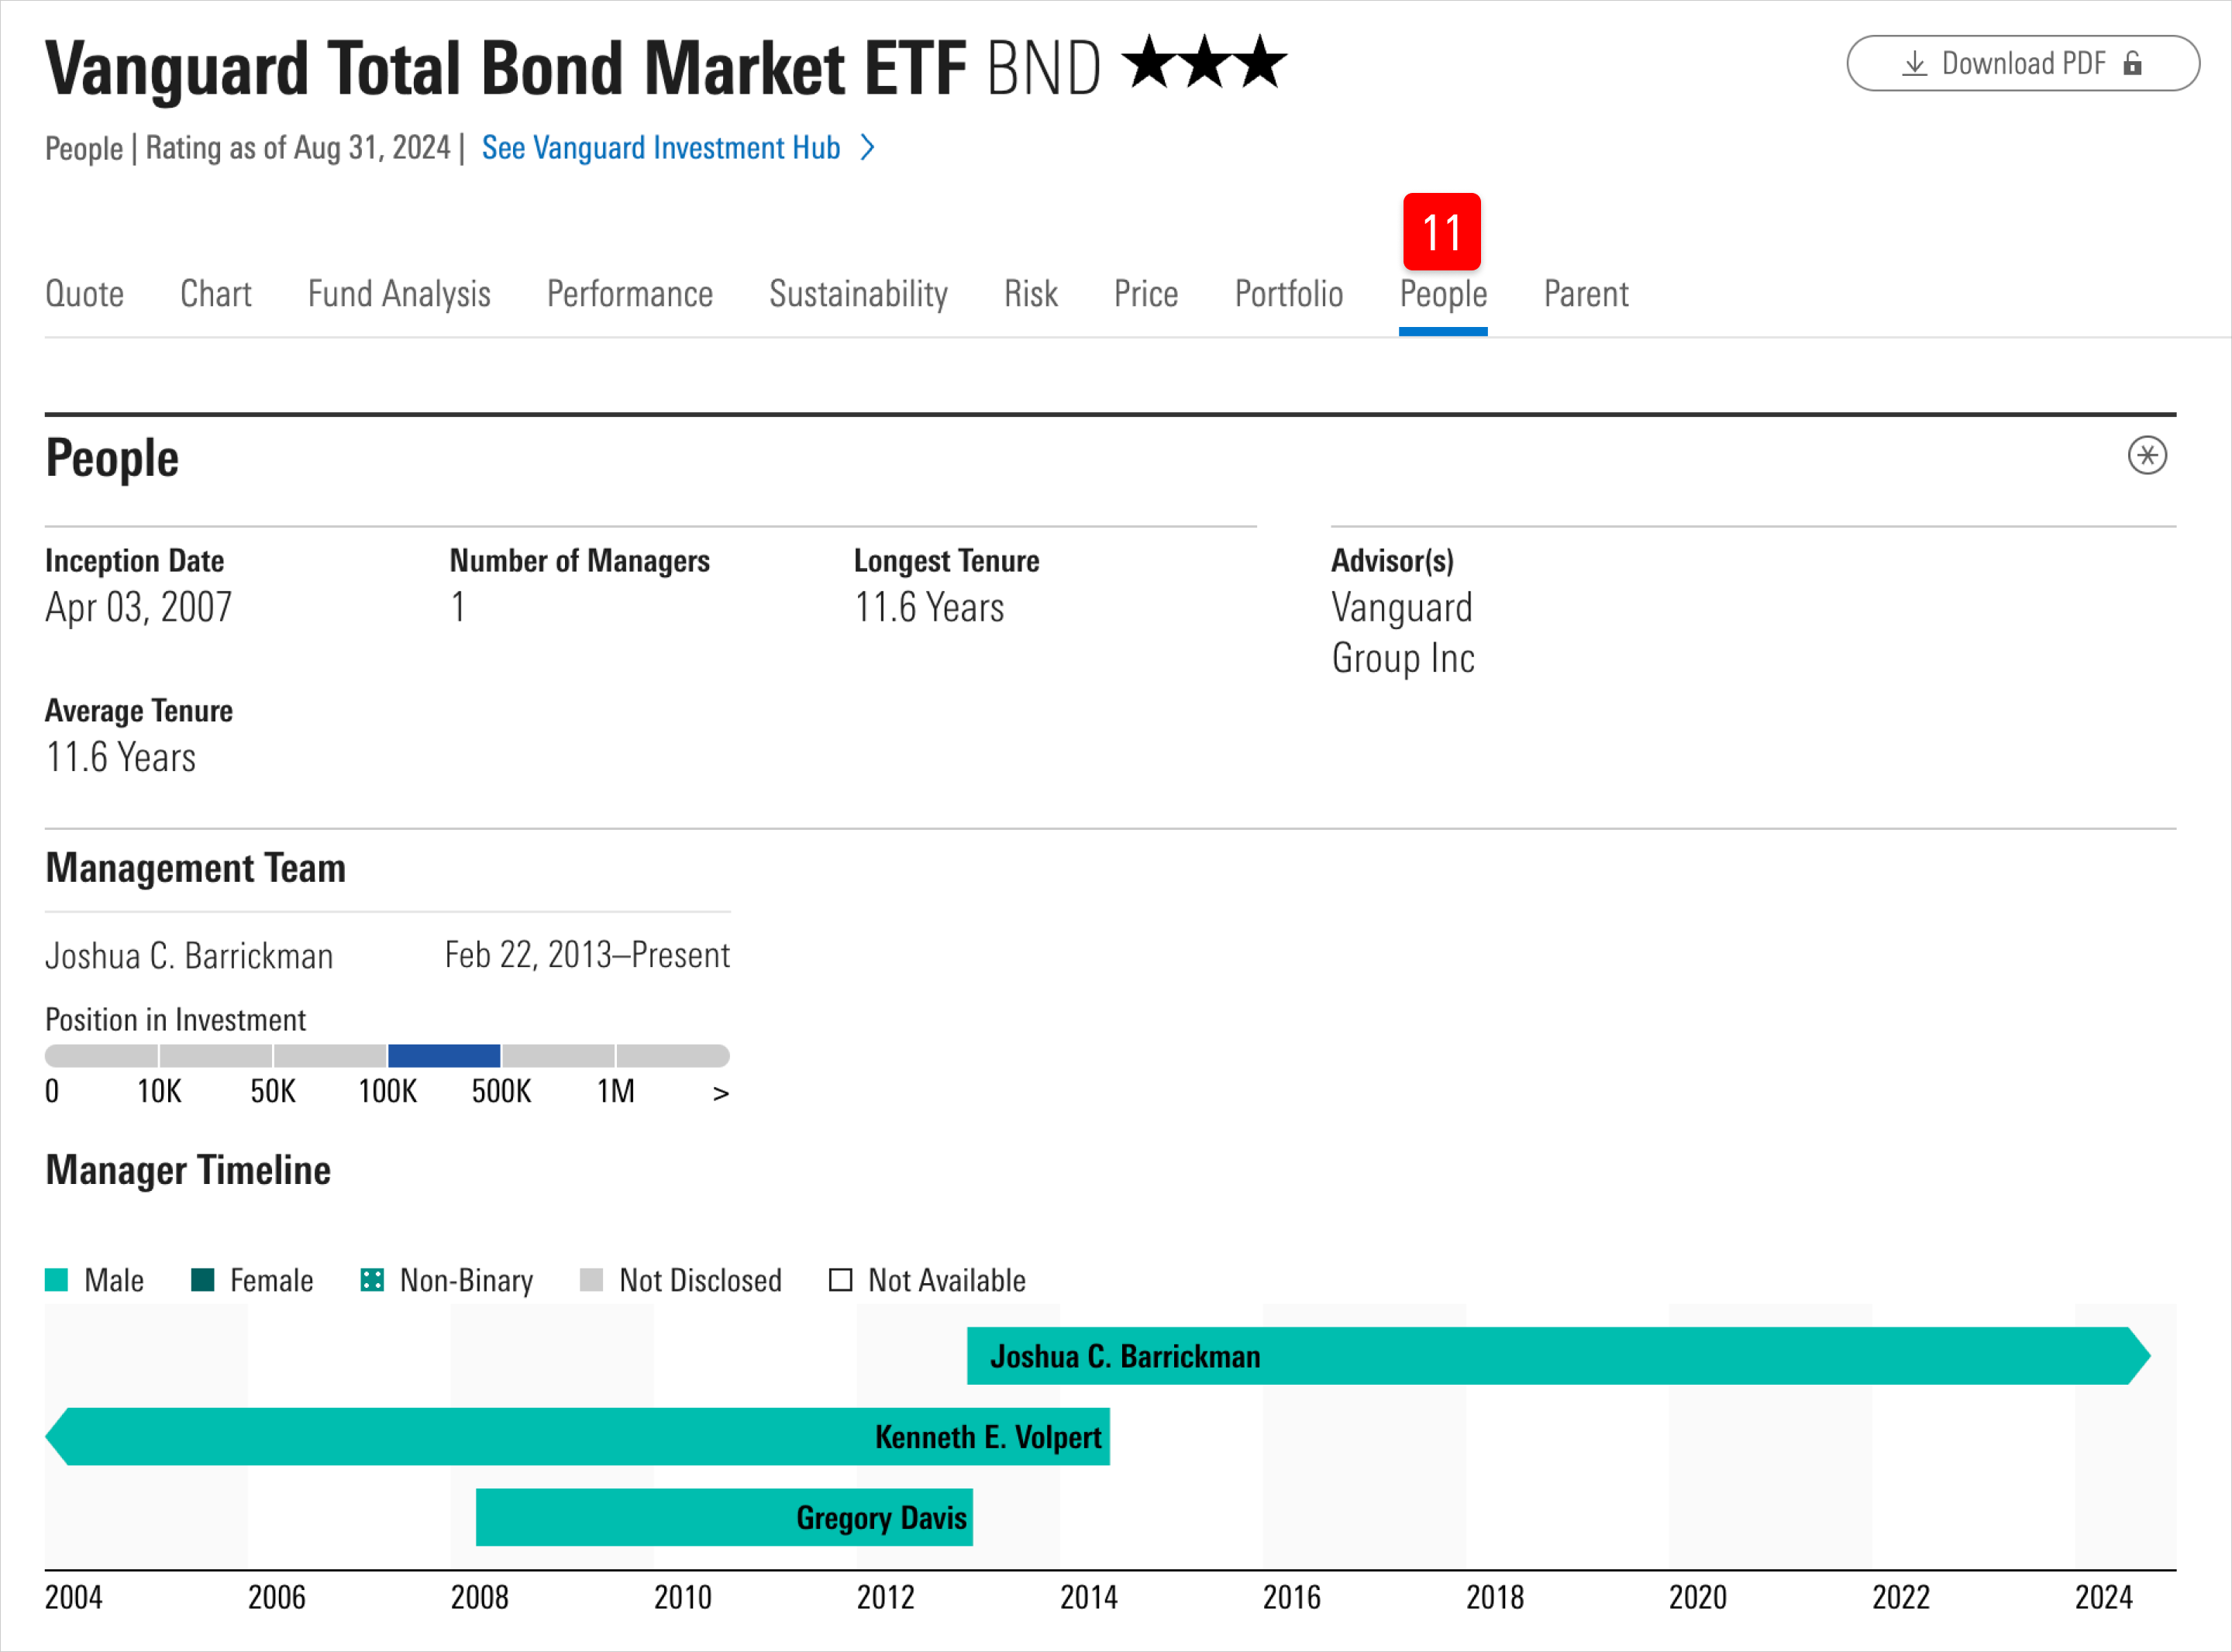Open the Parent tab
This screenshot has height=1652, width=2232.
click(x=1585, y=294)
